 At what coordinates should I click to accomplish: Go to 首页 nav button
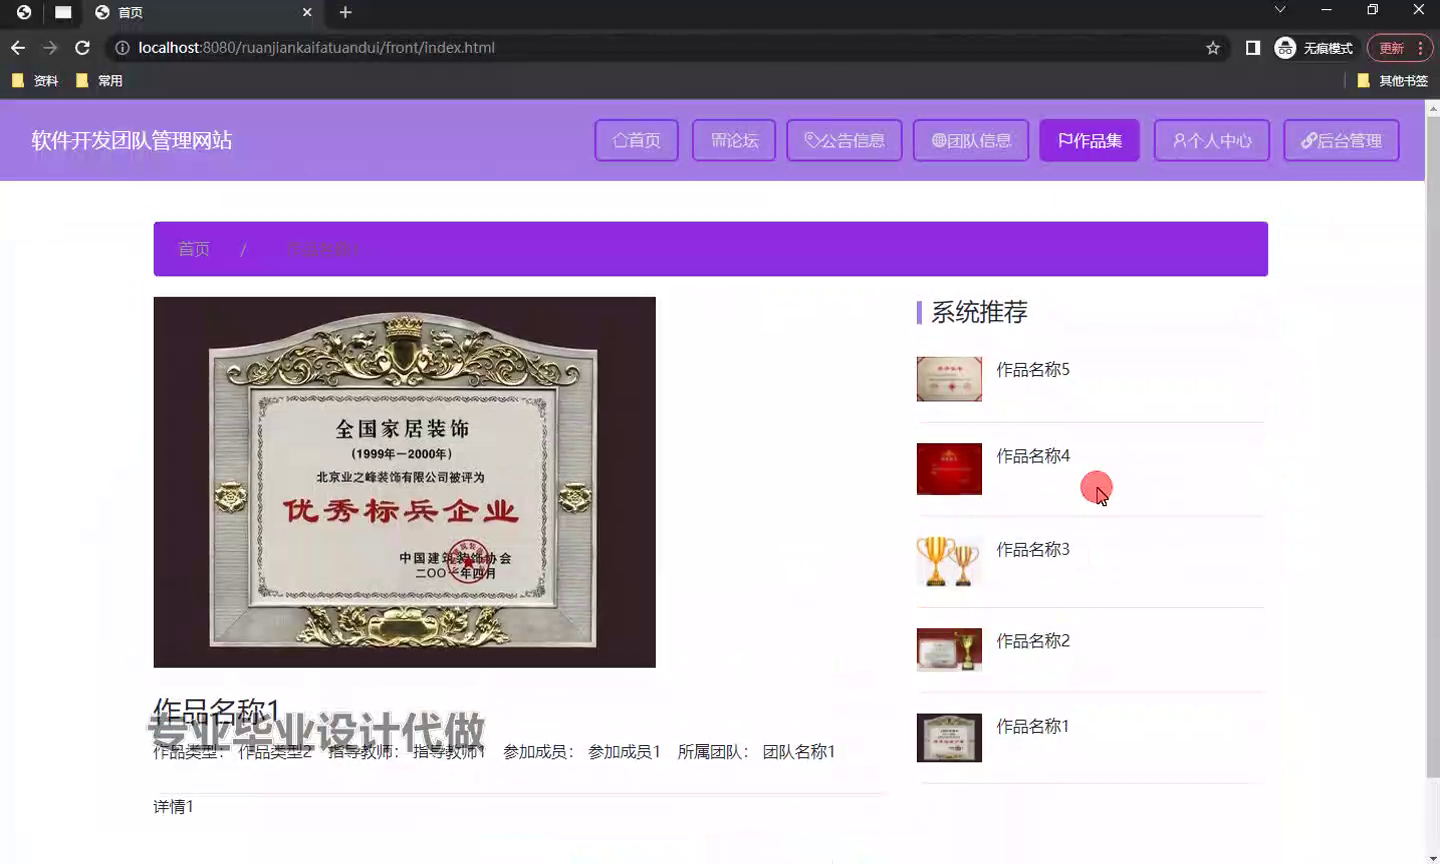(636, 140)
